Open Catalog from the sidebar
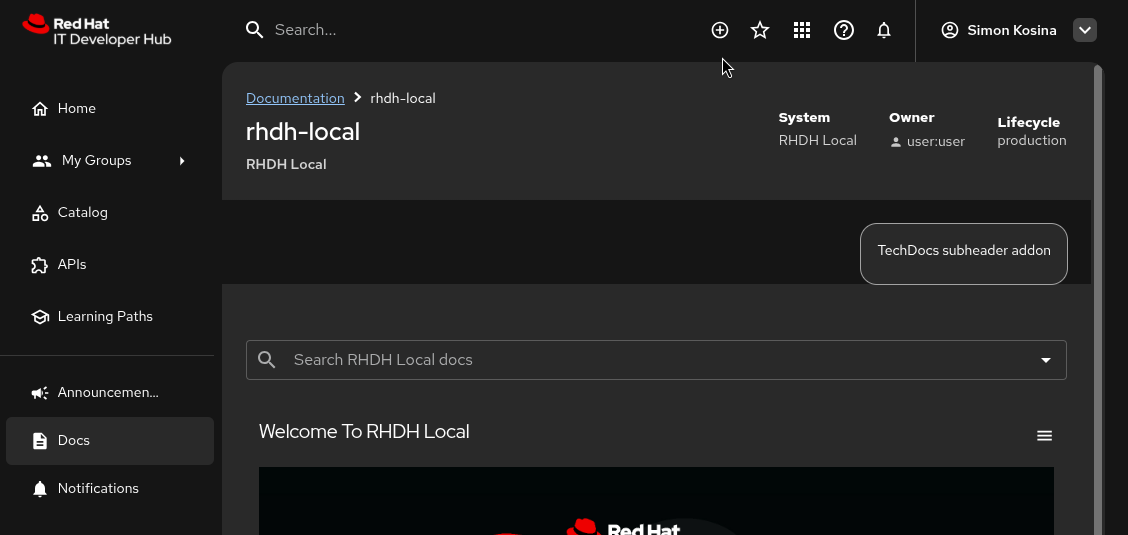 82,212
